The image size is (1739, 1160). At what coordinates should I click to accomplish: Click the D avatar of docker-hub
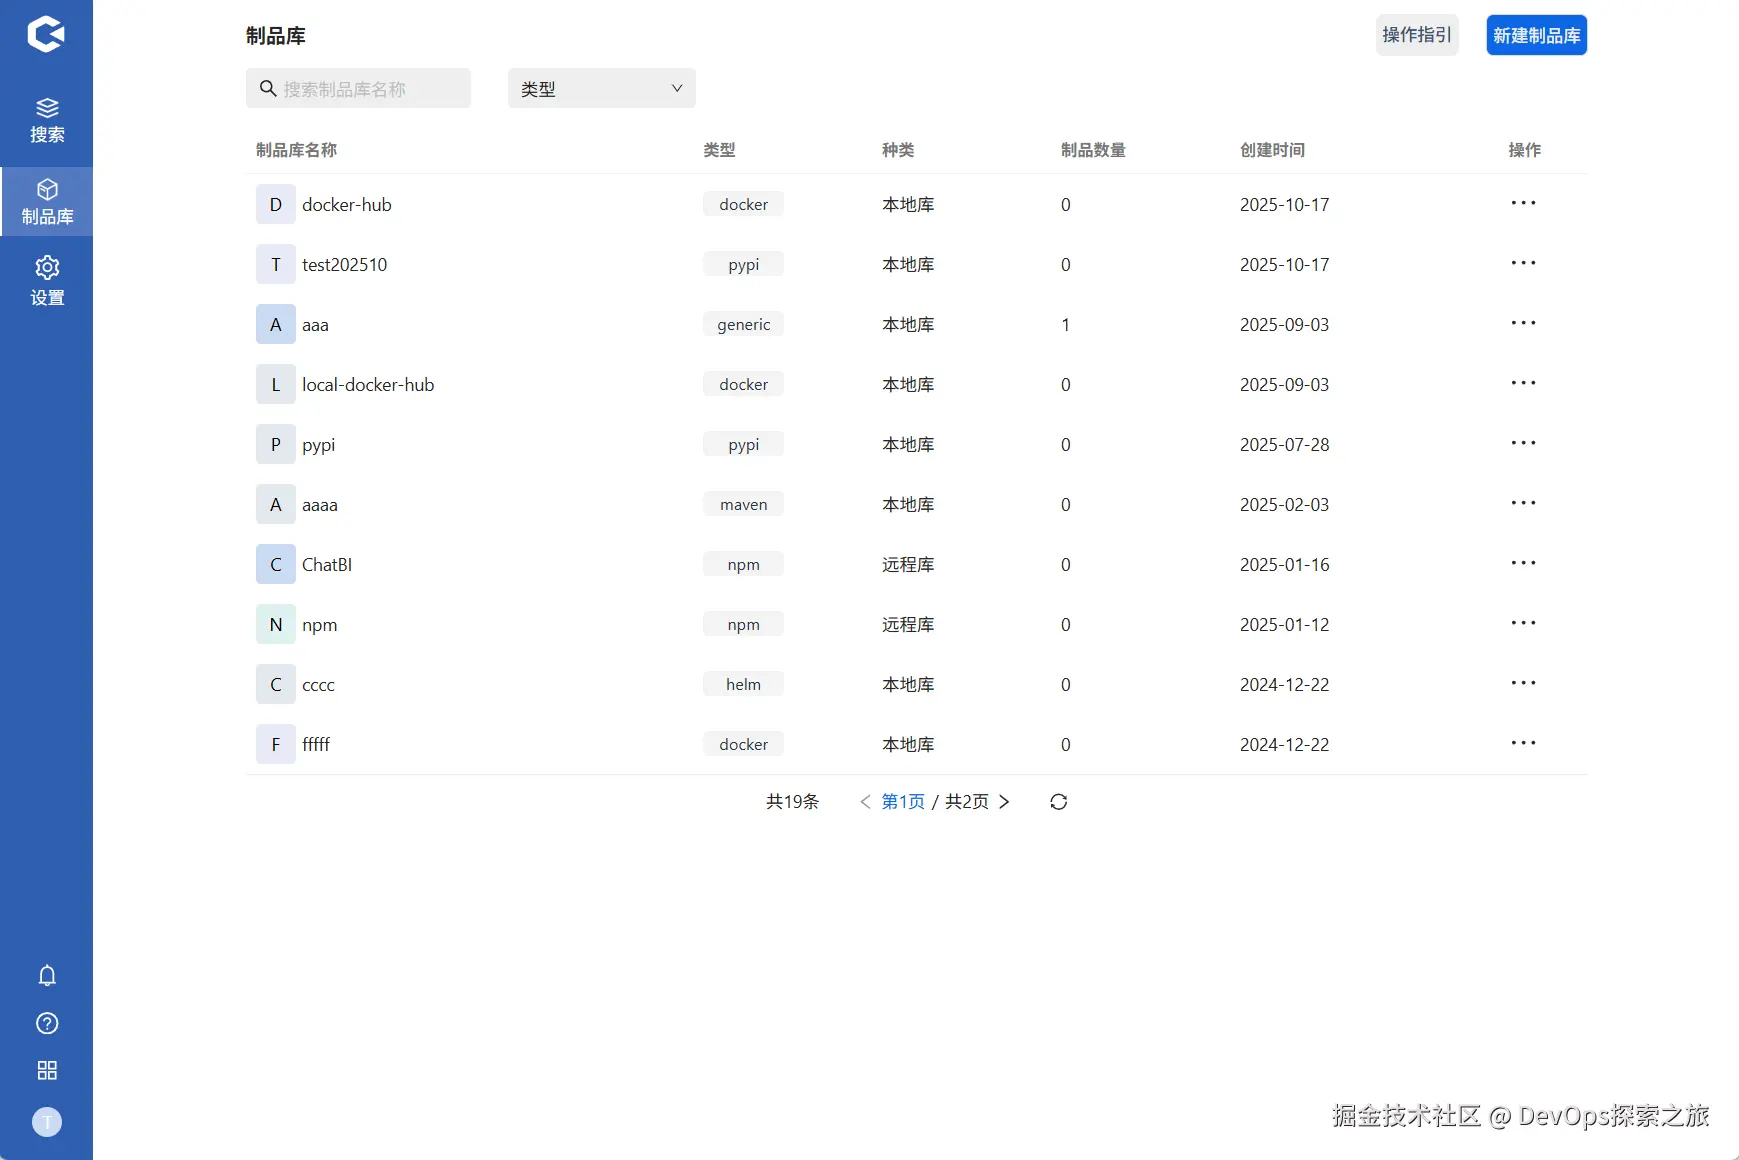(276, 204)
